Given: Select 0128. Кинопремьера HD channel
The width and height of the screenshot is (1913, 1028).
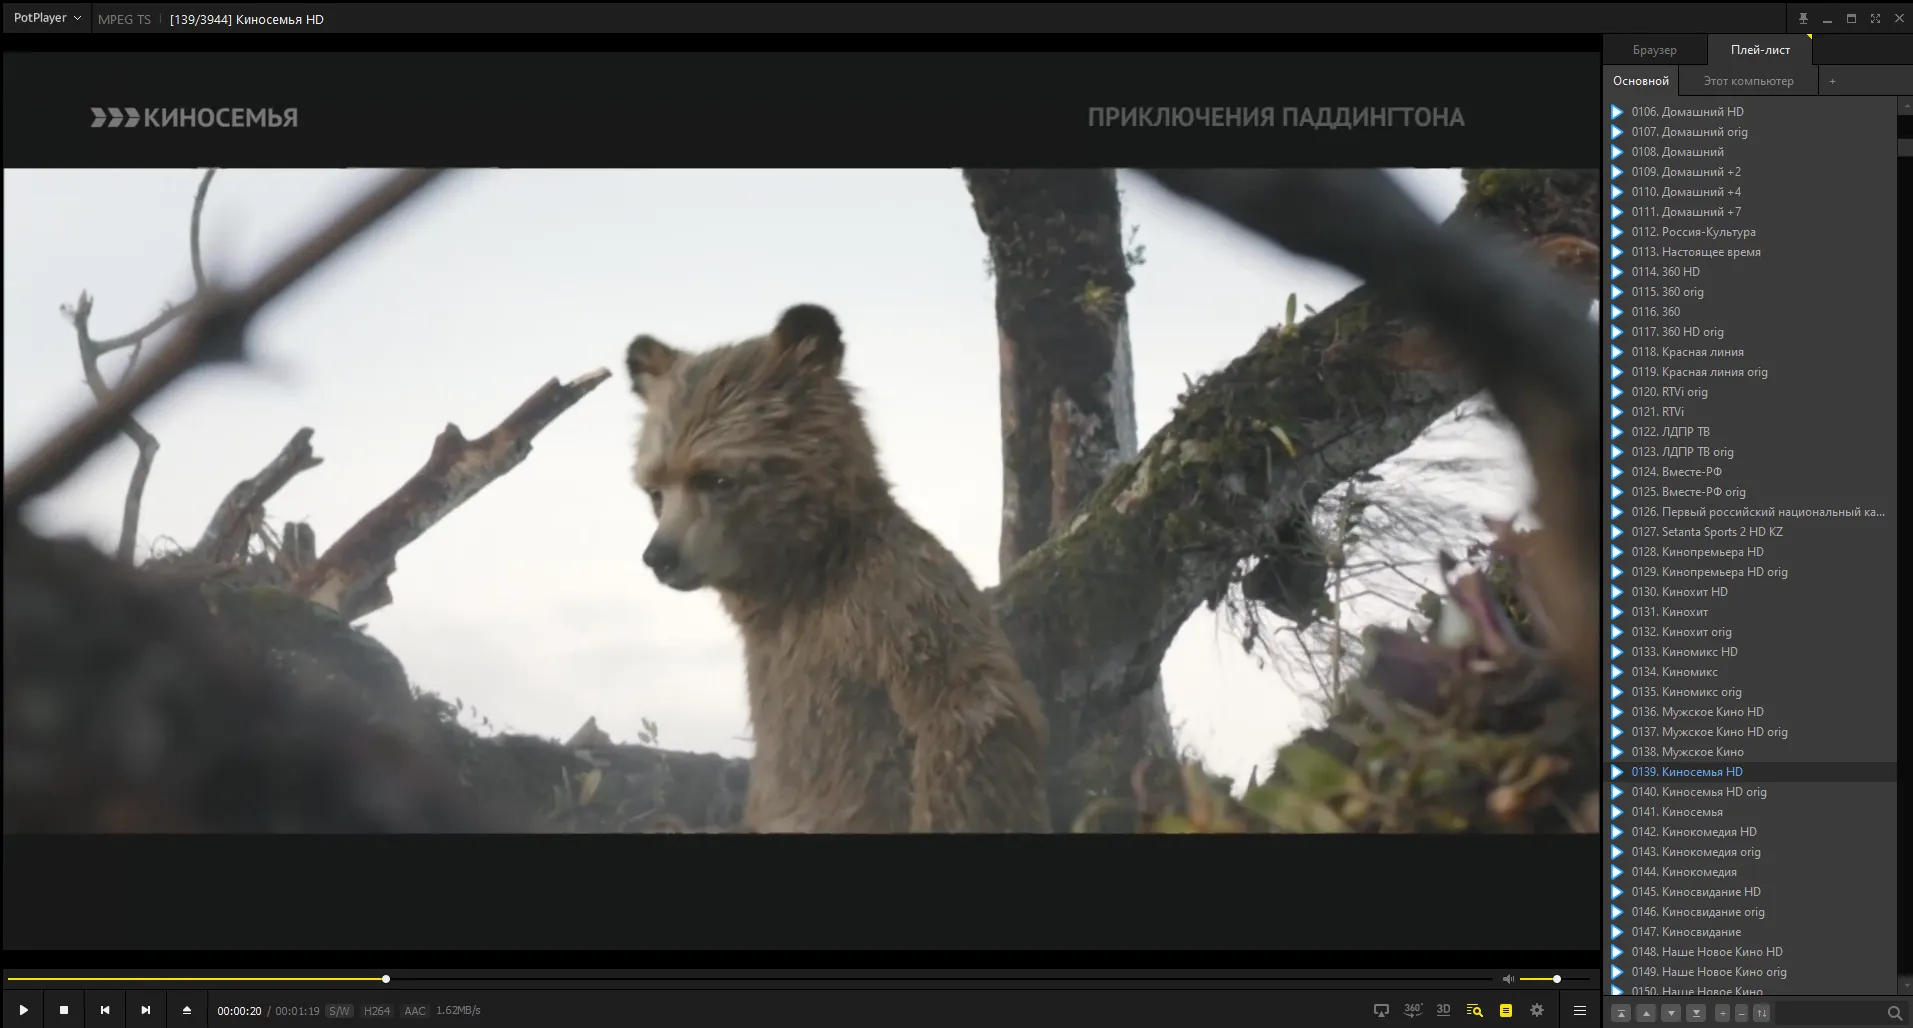Looking at the screenshot, I should [x=1749, y=552].
